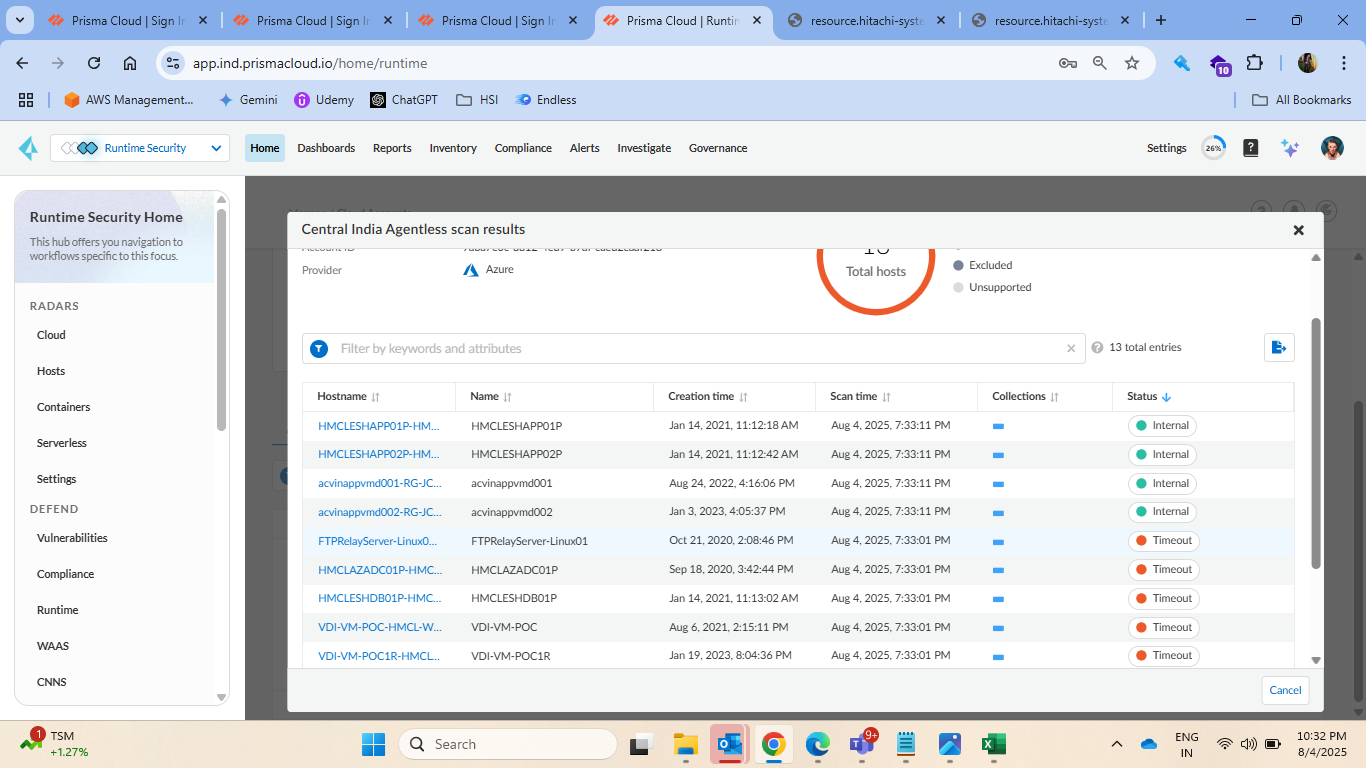Toggle Status column sort order
This screenshot has width=1366, height=768.
1166,397
